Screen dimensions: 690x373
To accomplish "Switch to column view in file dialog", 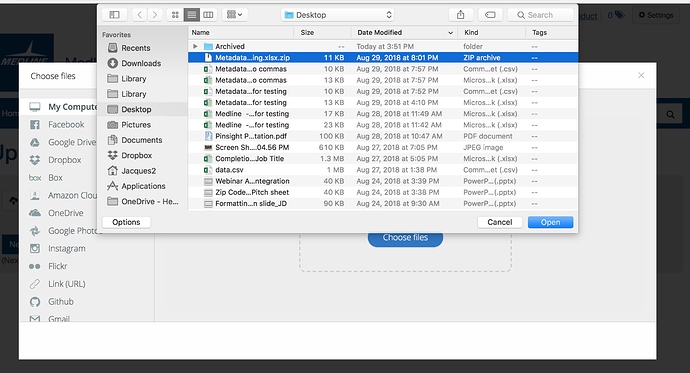I will tap(208, 15).
